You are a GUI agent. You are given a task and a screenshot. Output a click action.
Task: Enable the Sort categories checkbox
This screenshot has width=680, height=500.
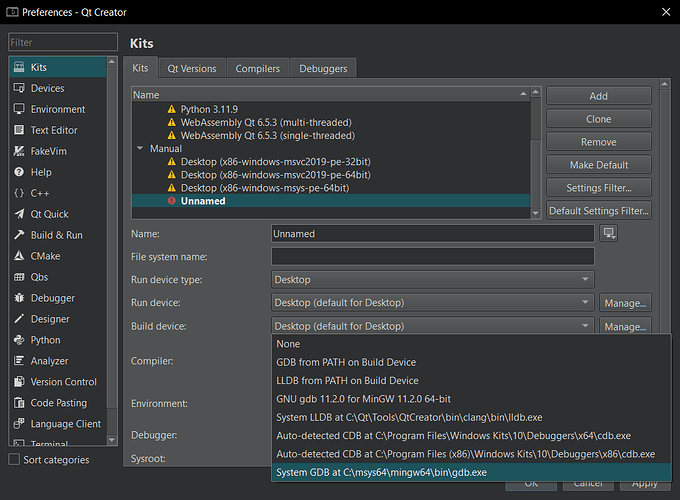point(14,460)
